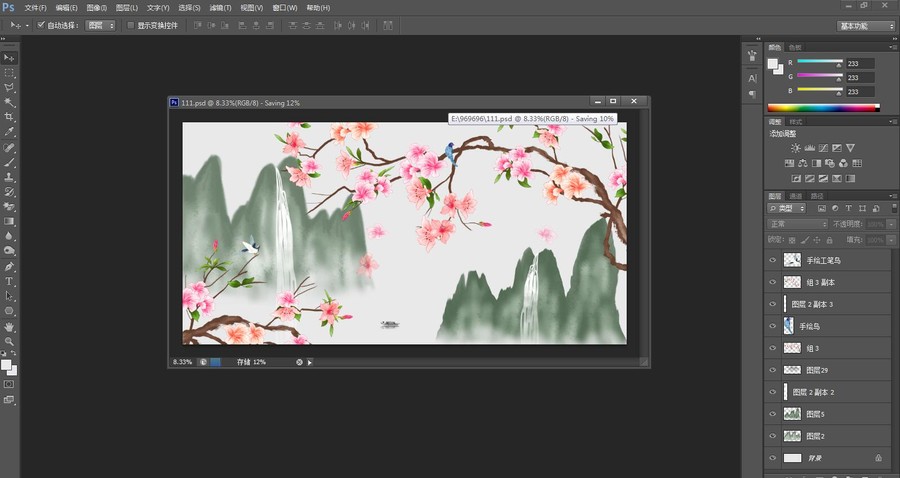Click the G value input field
The width and height of the screenshot is (900, 478).
point(860,77)
